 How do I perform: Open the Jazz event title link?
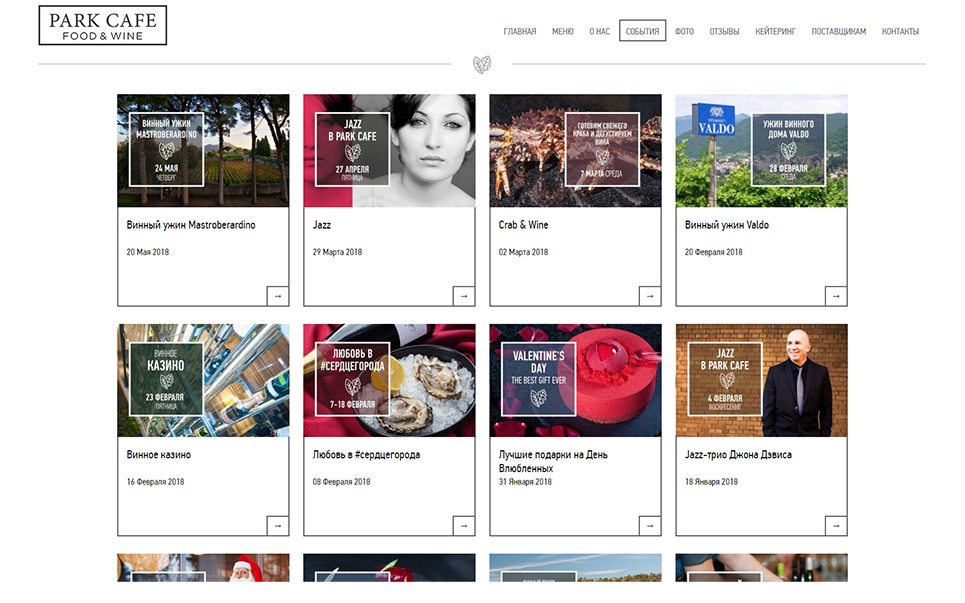click(322, 225)
